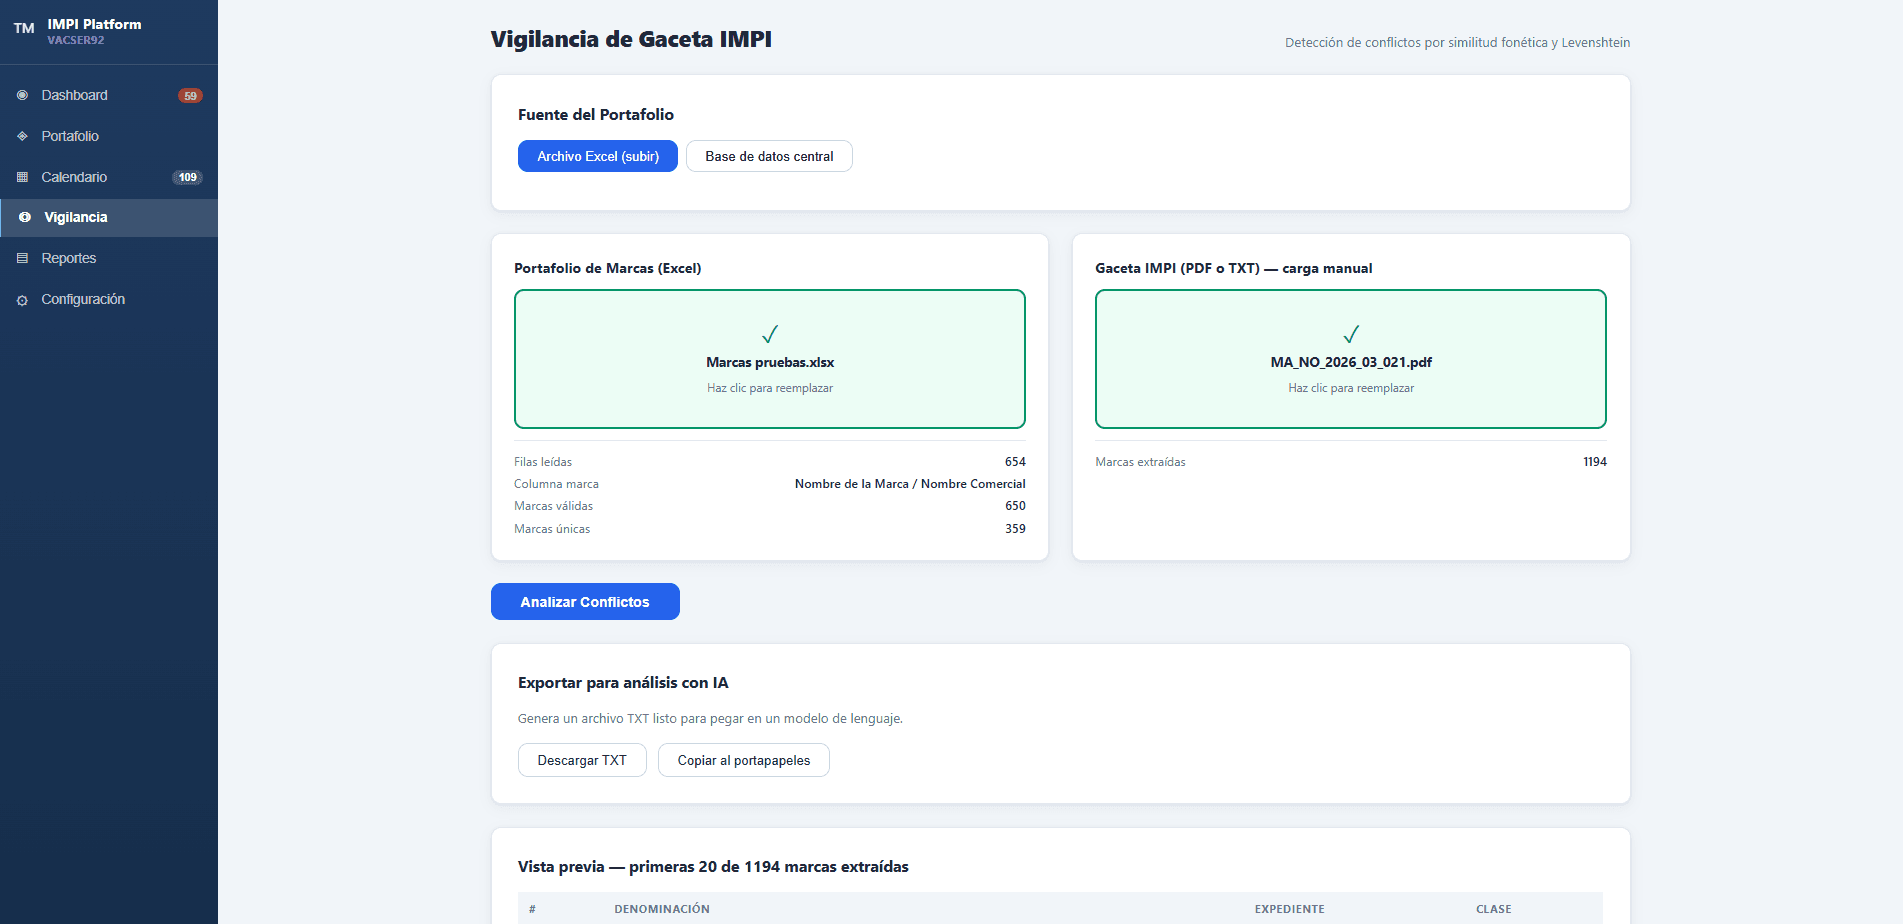
Task: Click the Detección de conflictos subtitle text
Action: point(1458,43)
